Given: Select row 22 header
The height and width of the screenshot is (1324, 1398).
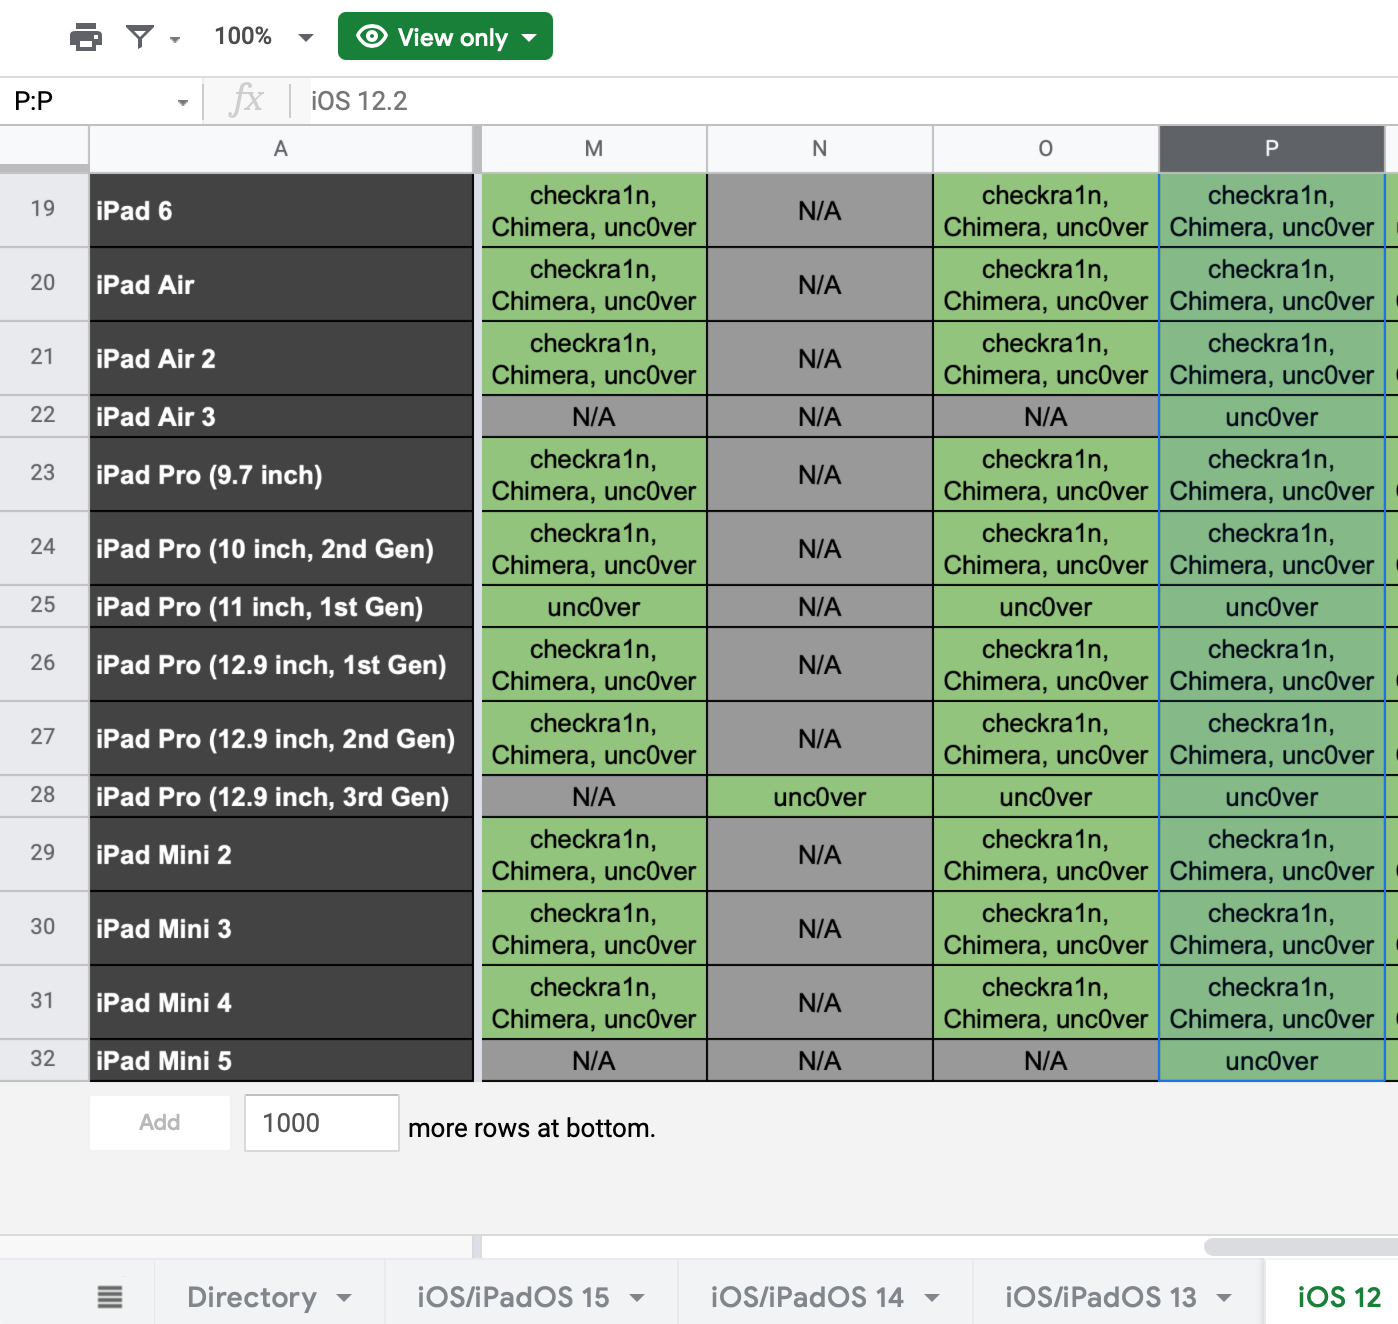Looking at the screenshot, I should tap(43, 416).
